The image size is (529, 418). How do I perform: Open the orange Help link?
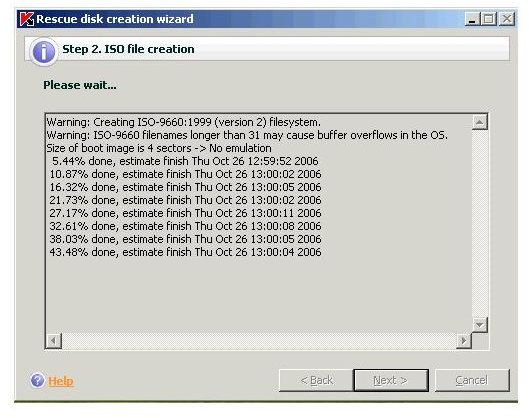tap(61, 381)
